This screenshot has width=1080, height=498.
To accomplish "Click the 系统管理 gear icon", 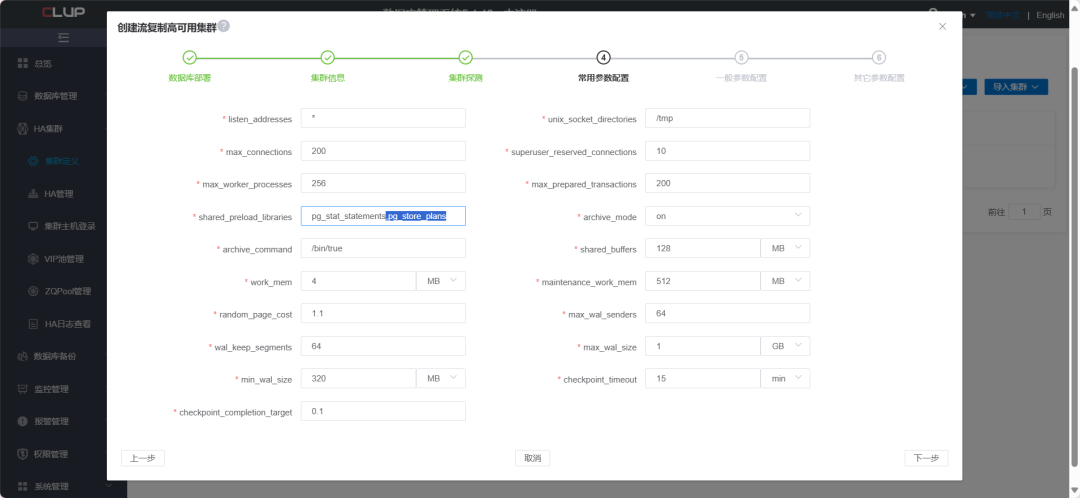I will pyautogui.click(x=23, y=486).
